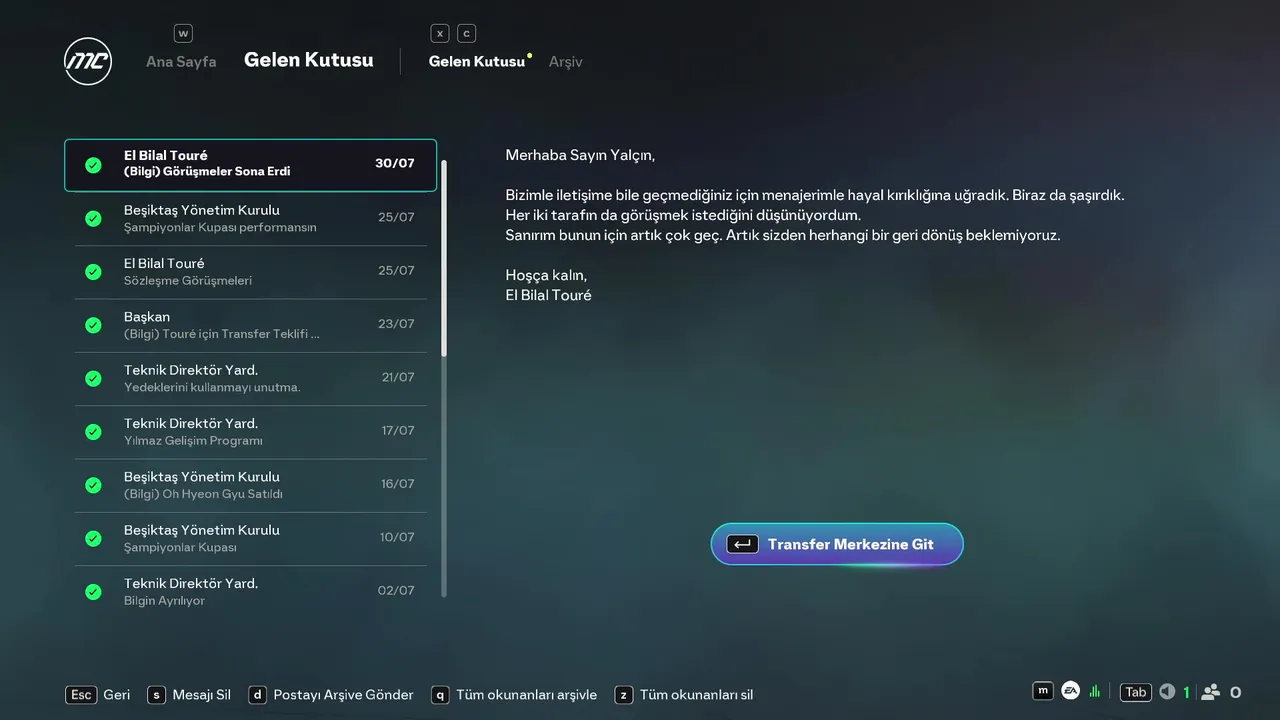This screenshot has width=1280, height=720.
Task: Open Başkan's Touré için Transfer Teklifi message
Action: tap(251, 325)
